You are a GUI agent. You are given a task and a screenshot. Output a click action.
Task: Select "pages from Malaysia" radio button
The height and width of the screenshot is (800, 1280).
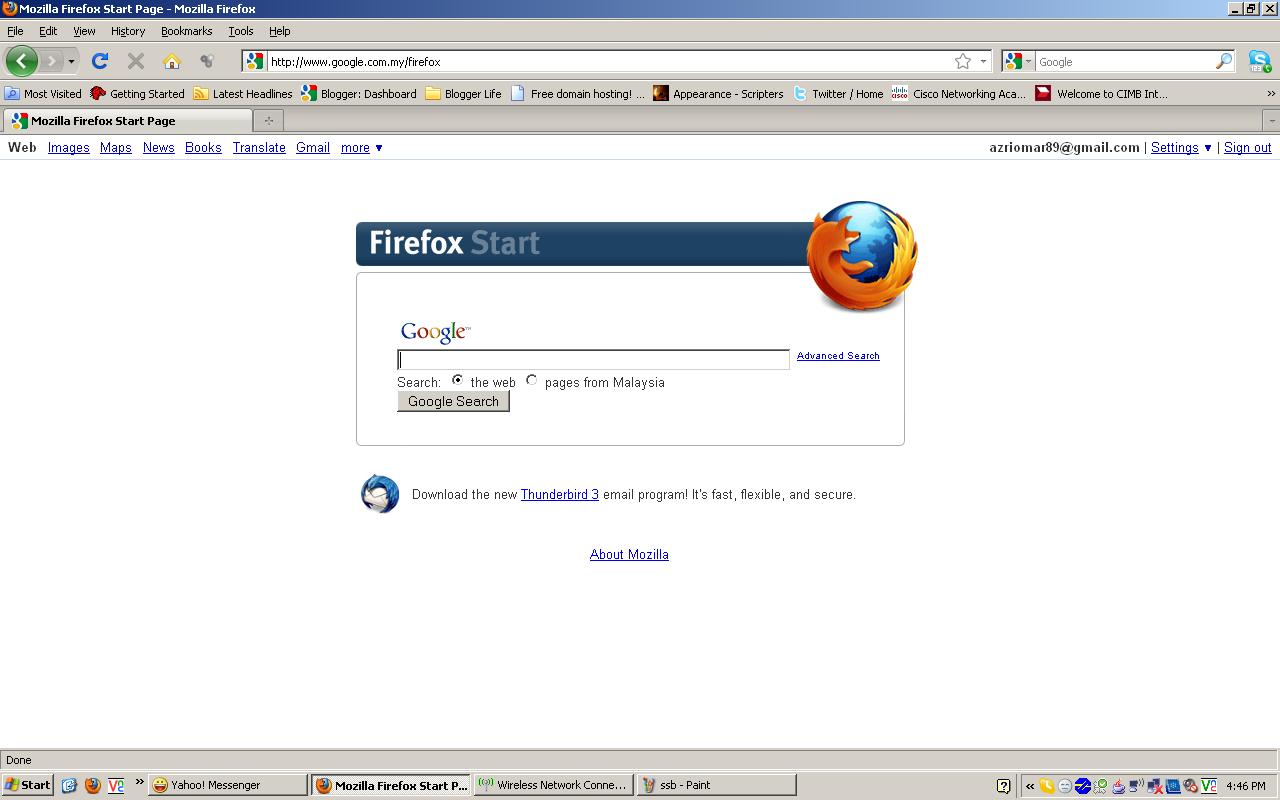click(532, 380)
